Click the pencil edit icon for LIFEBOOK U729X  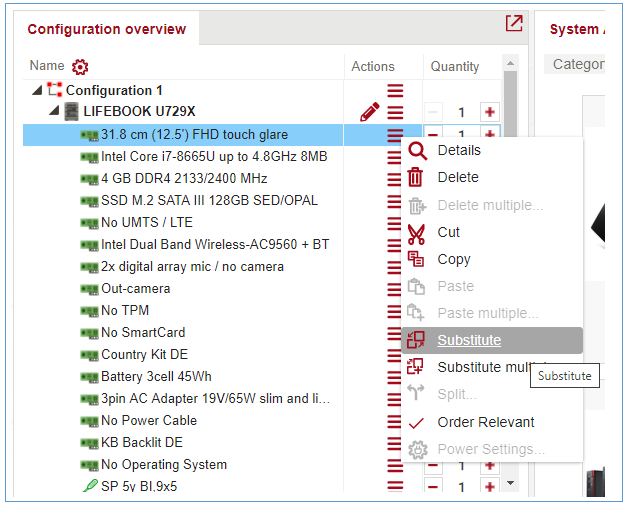(x=369, y=112)
